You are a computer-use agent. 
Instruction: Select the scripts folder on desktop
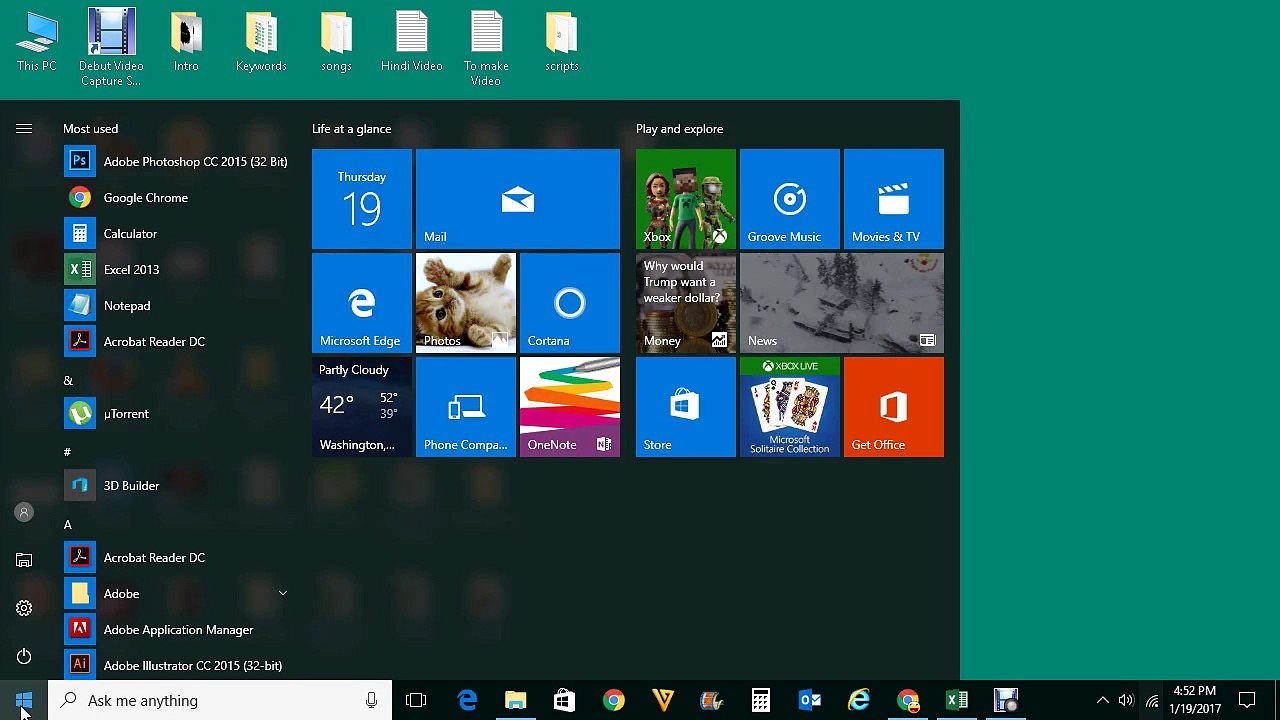[561, 42]
